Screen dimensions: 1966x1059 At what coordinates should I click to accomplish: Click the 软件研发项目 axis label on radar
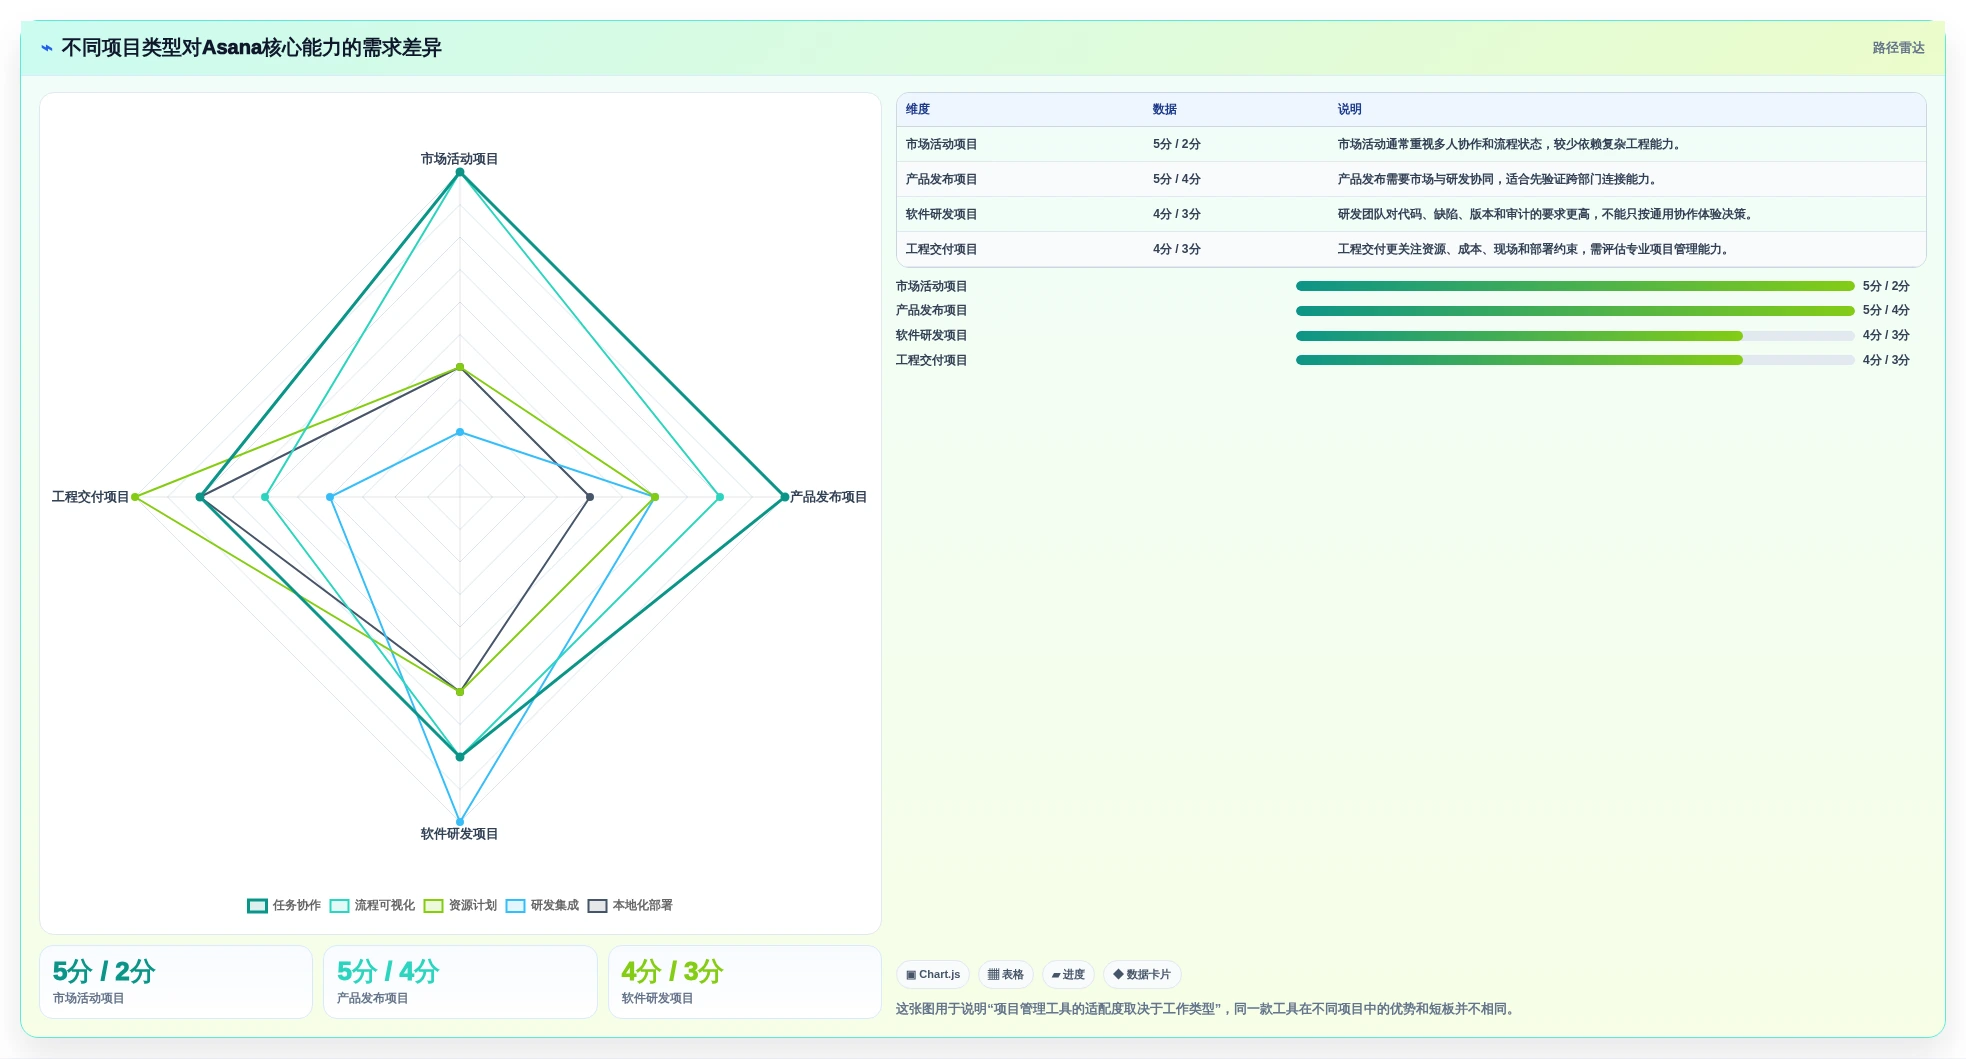pos(459,834)
